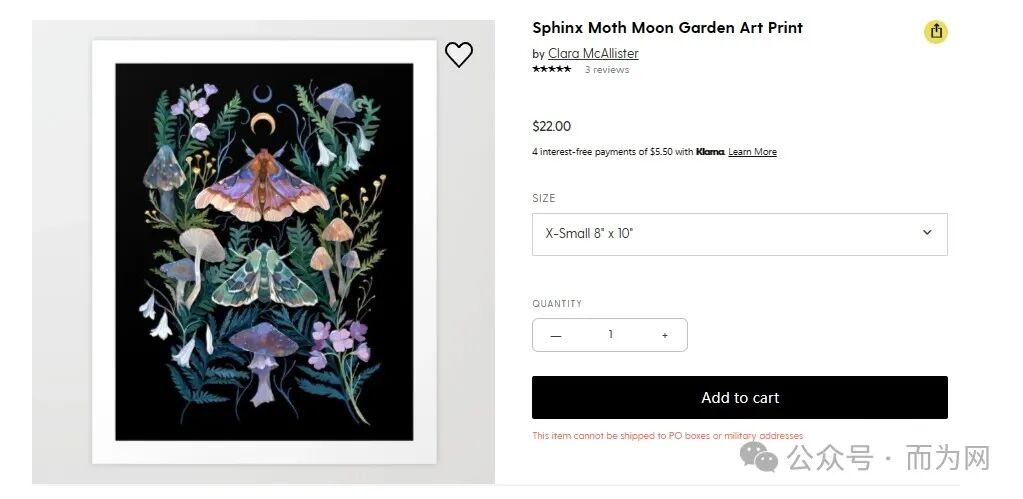Open the Size dropdown showing X-Small 8" x 10"
This screenshot has height=499, width=1023.
click(x=739, y=234)
